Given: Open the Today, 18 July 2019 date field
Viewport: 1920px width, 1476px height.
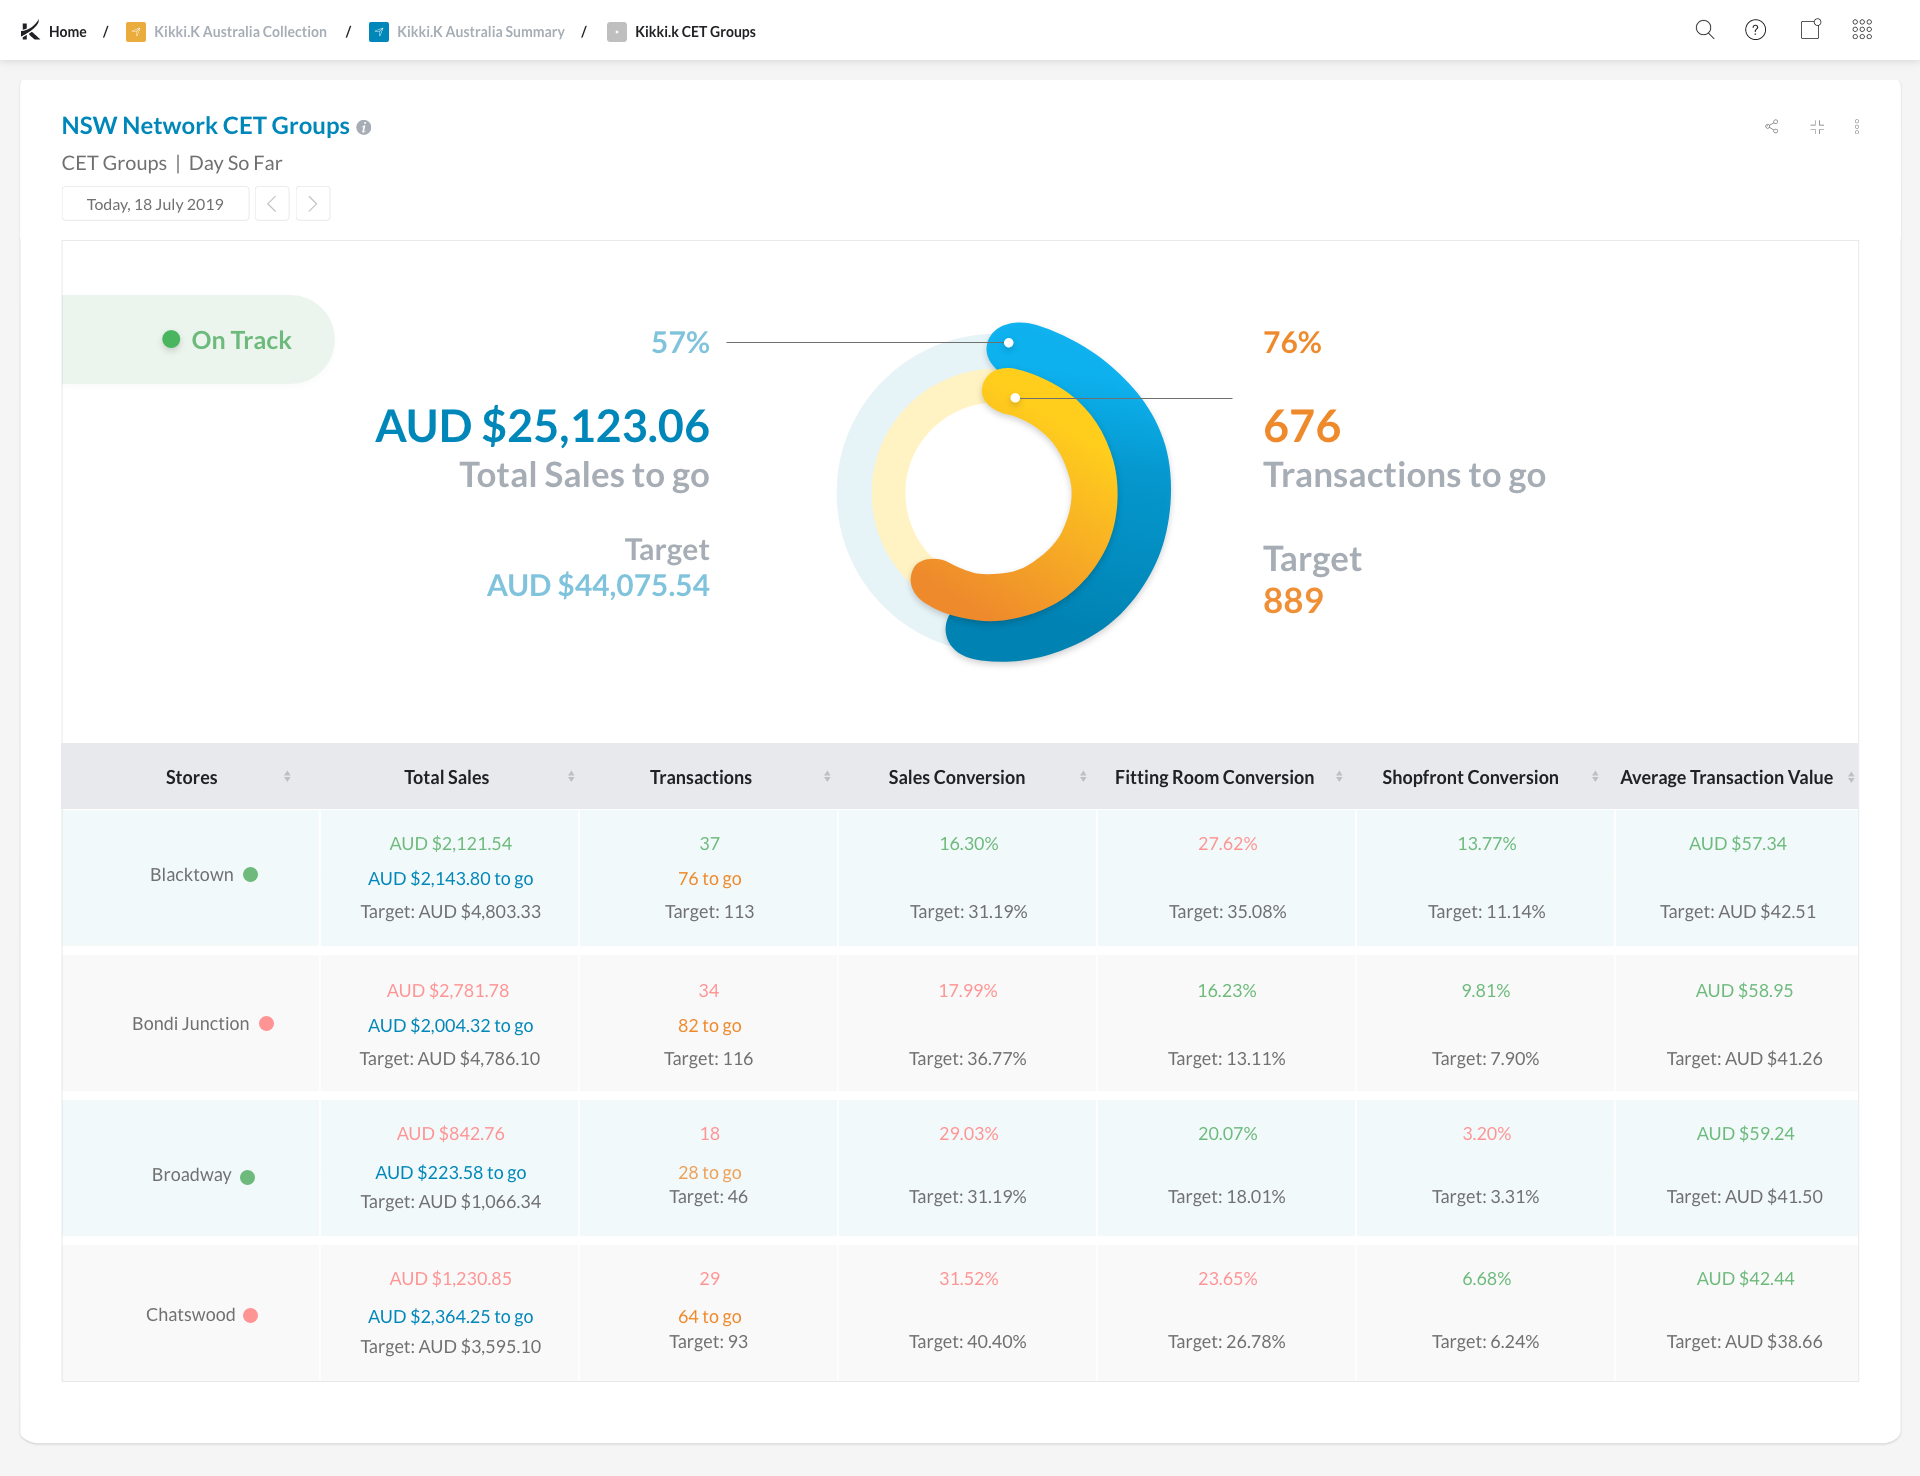Looking at the screenshot, I should pos(155,204).
